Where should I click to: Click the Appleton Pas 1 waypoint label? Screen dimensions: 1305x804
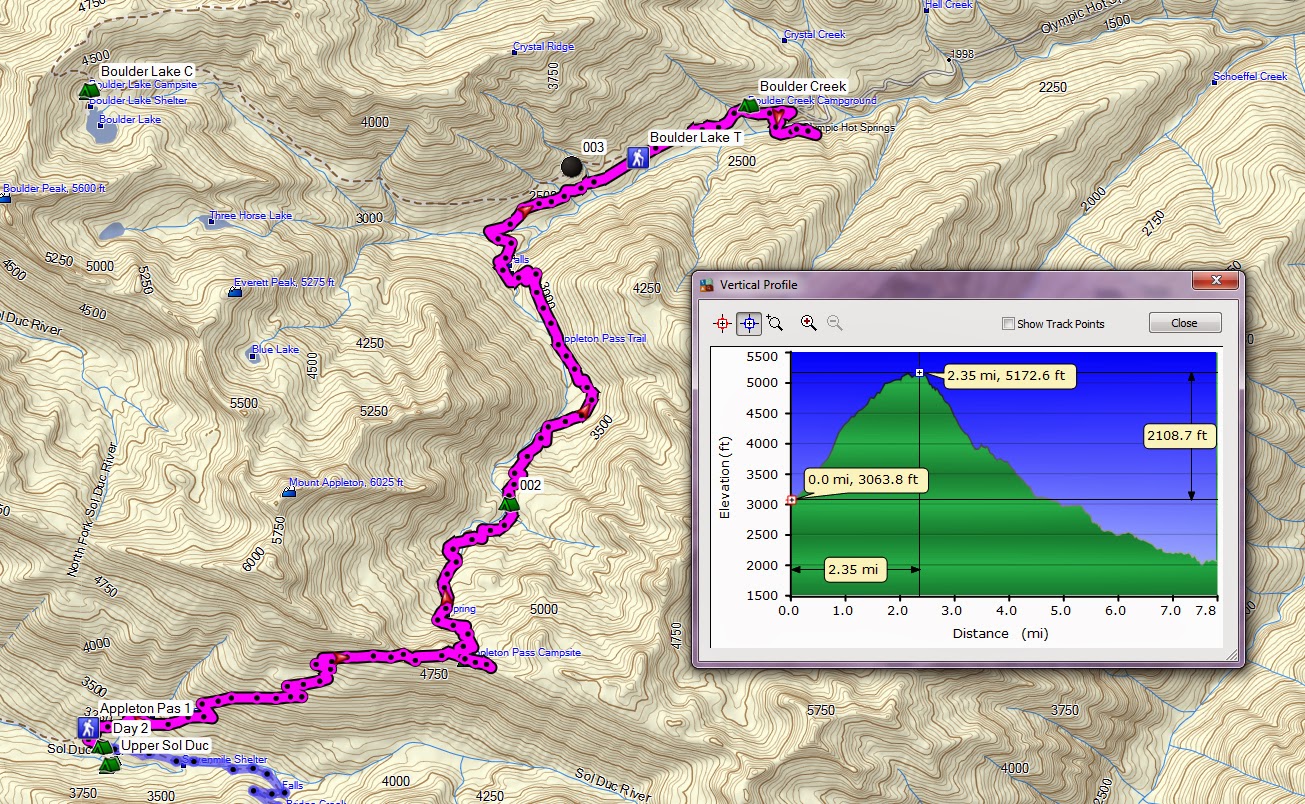[145, 708]
